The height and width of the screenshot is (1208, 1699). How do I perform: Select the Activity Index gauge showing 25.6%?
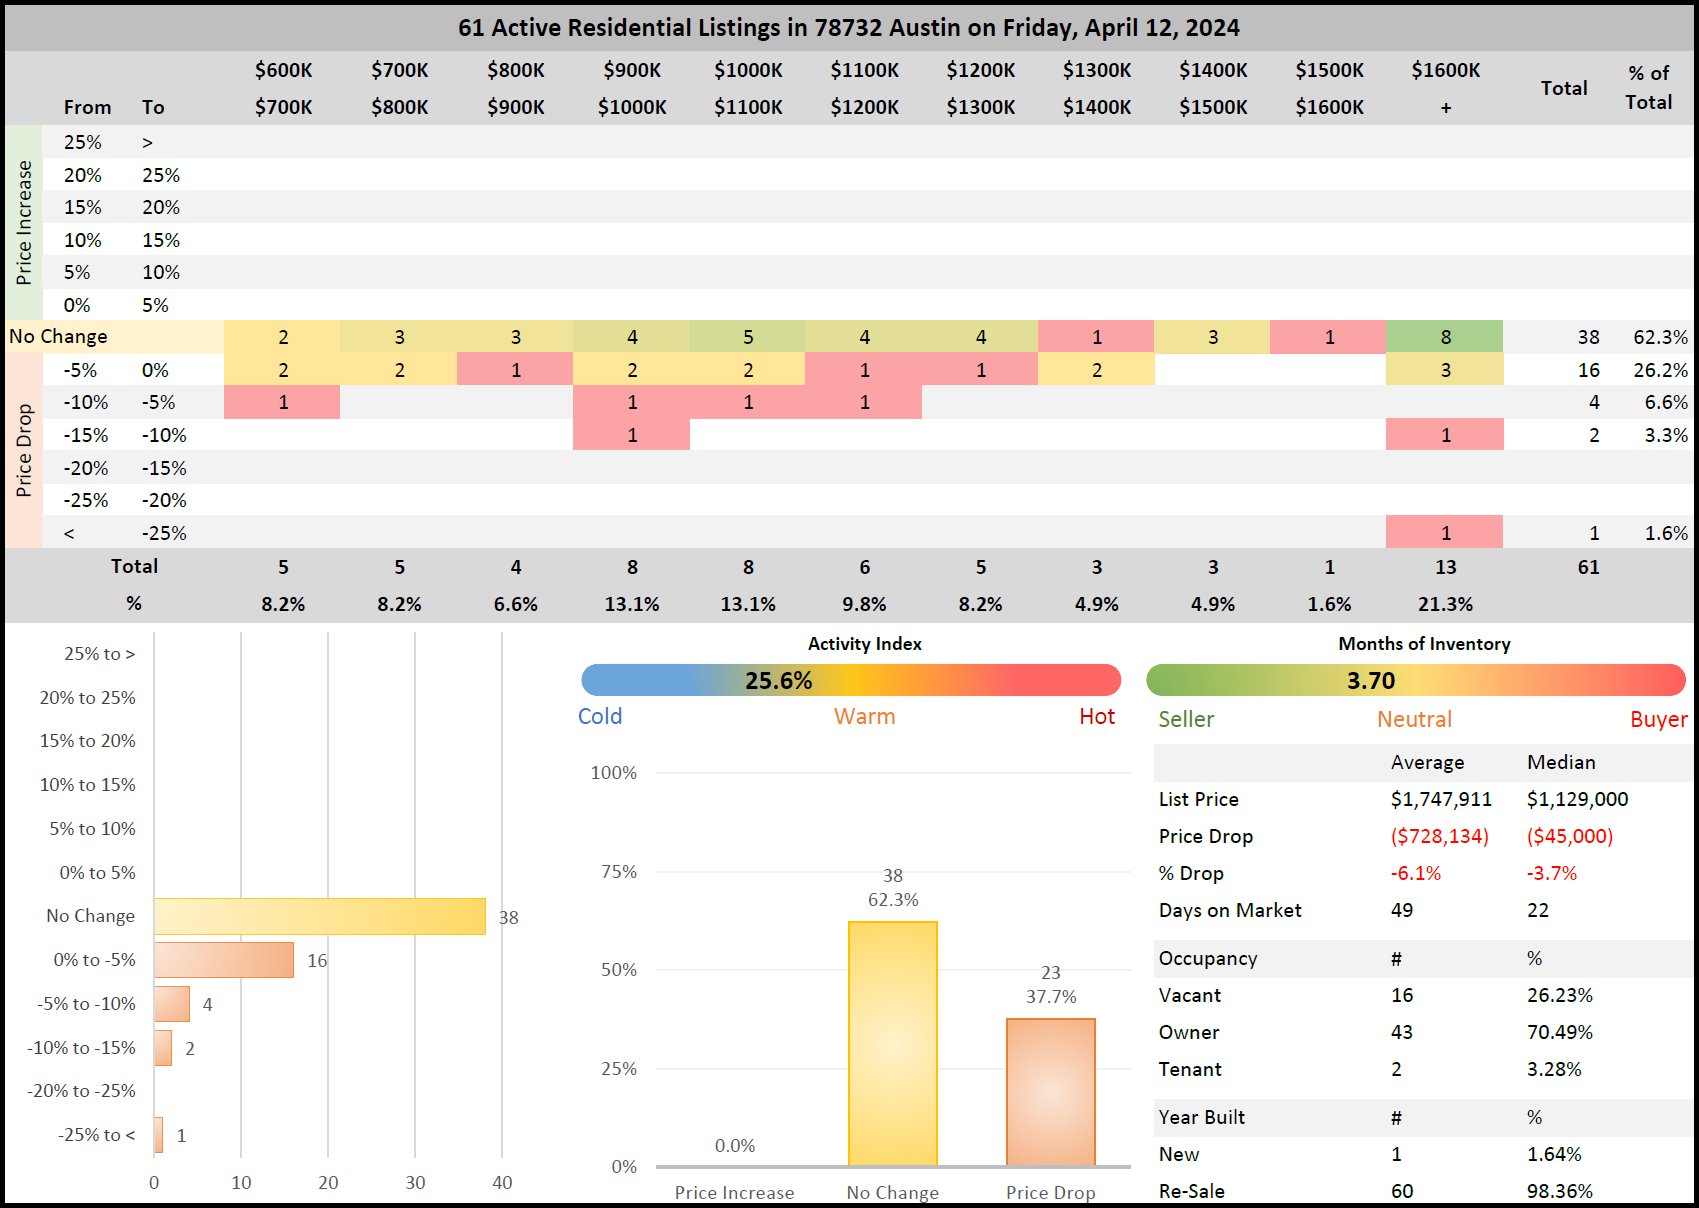850,680
